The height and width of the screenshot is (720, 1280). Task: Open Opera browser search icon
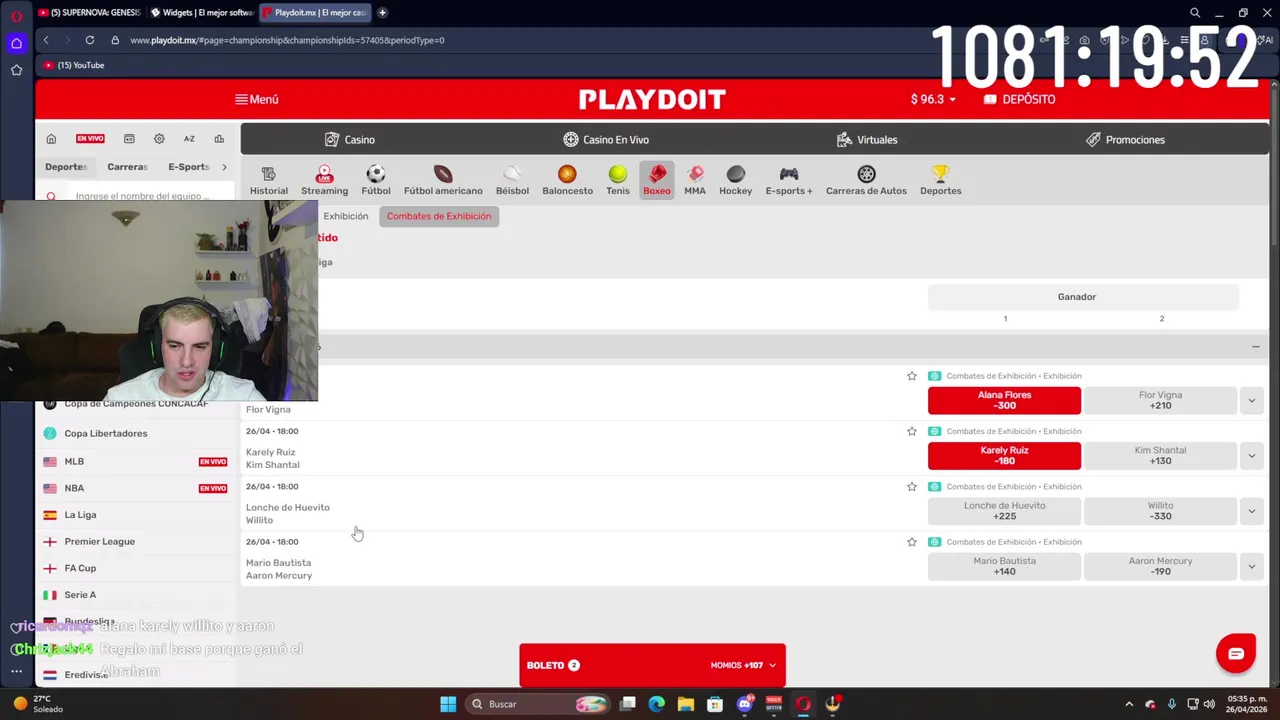click(1195, 13)
